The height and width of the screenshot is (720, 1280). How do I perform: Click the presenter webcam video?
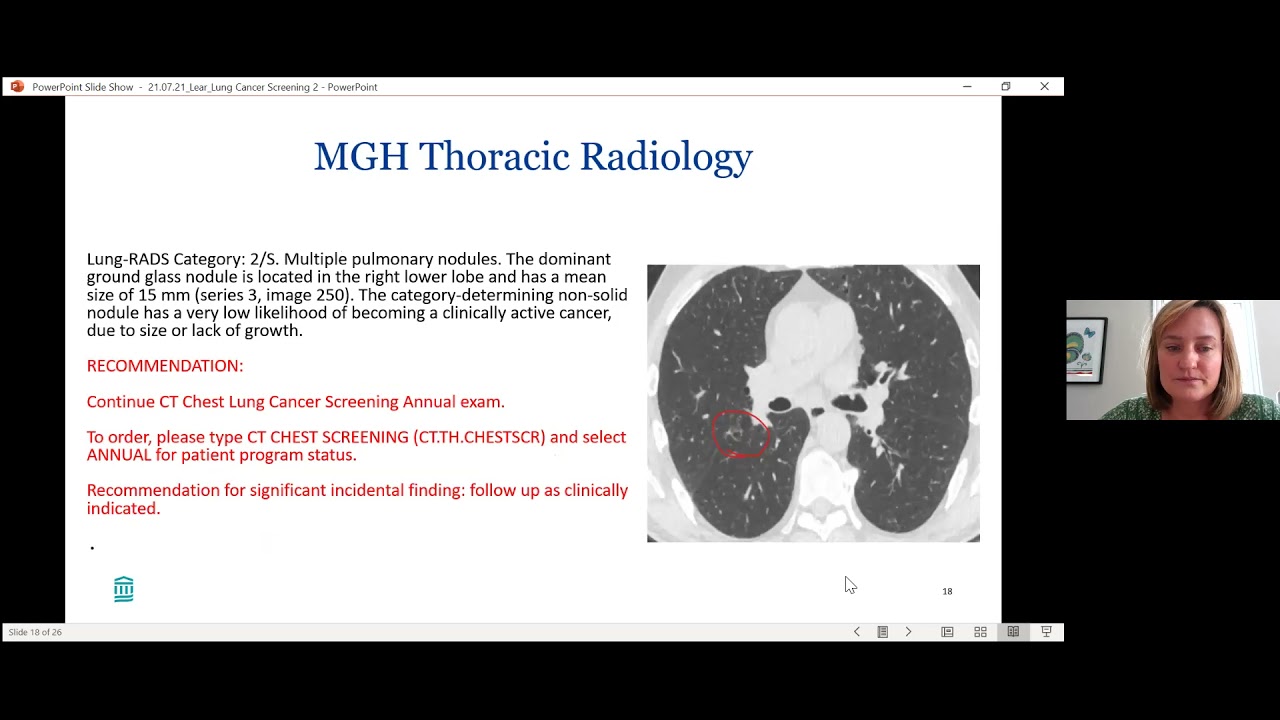pos(1172,360)
